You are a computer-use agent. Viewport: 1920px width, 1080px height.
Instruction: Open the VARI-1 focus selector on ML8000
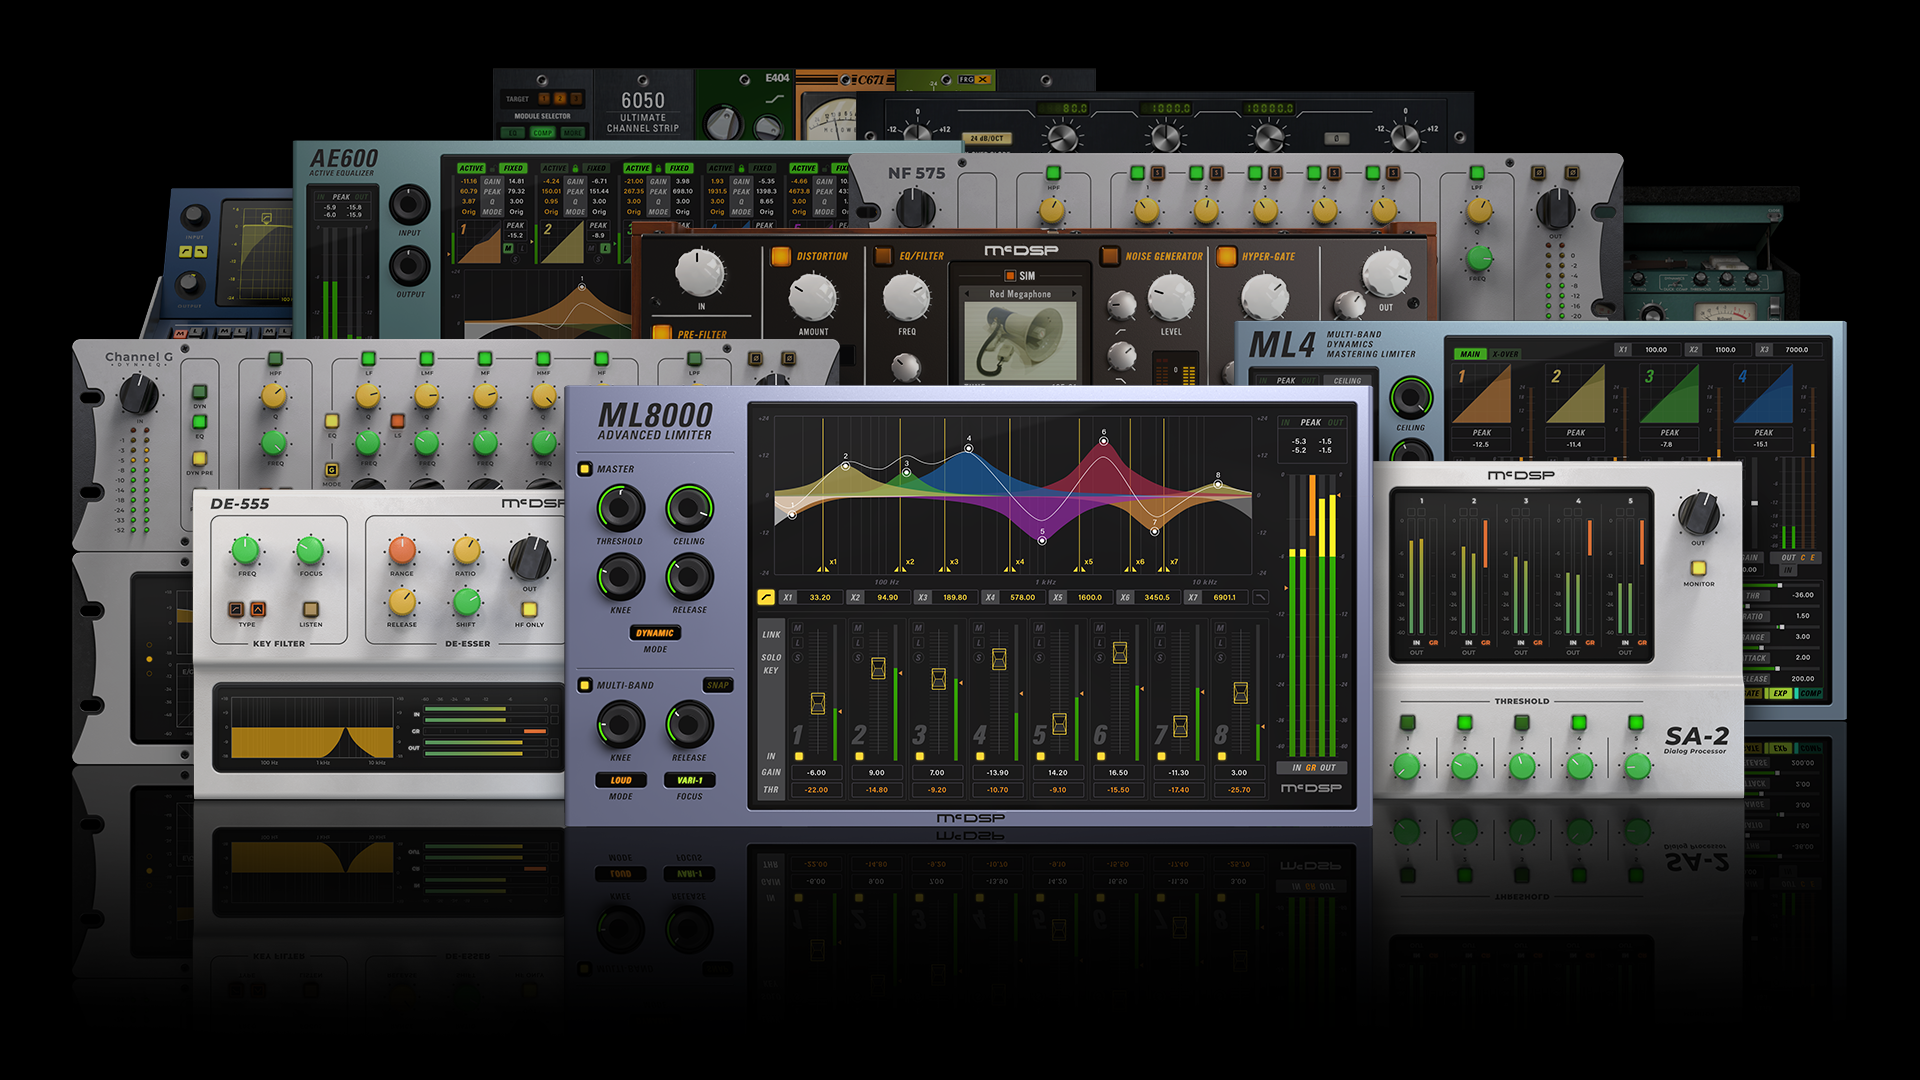[691, 780]
